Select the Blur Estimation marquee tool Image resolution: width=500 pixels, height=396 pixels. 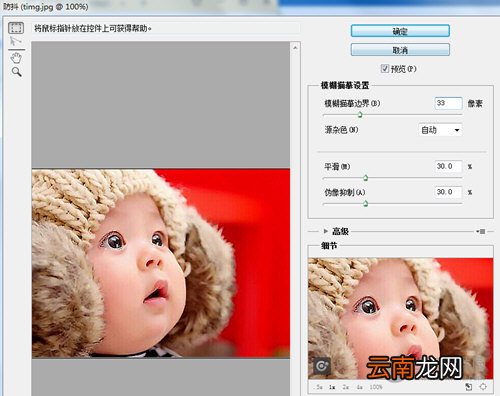(x=16, y=28)
